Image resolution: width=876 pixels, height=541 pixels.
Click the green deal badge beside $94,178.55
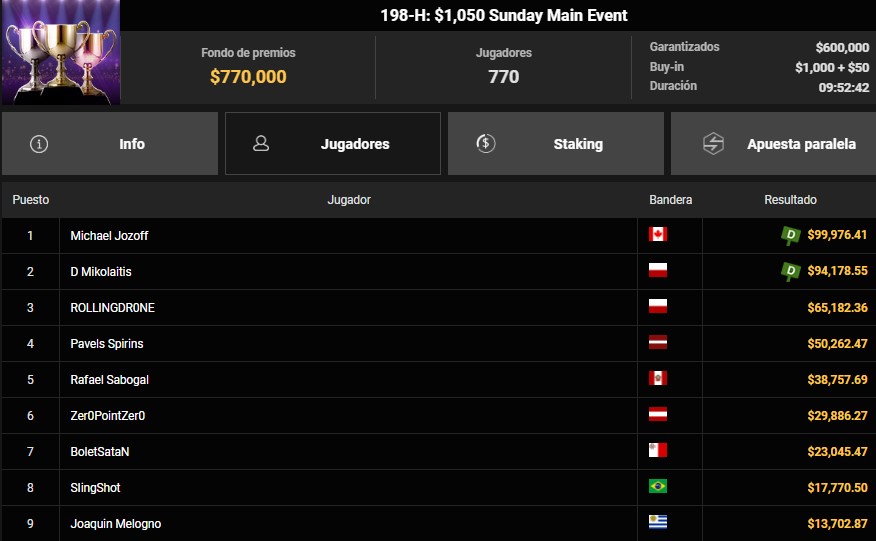[791, 272]
